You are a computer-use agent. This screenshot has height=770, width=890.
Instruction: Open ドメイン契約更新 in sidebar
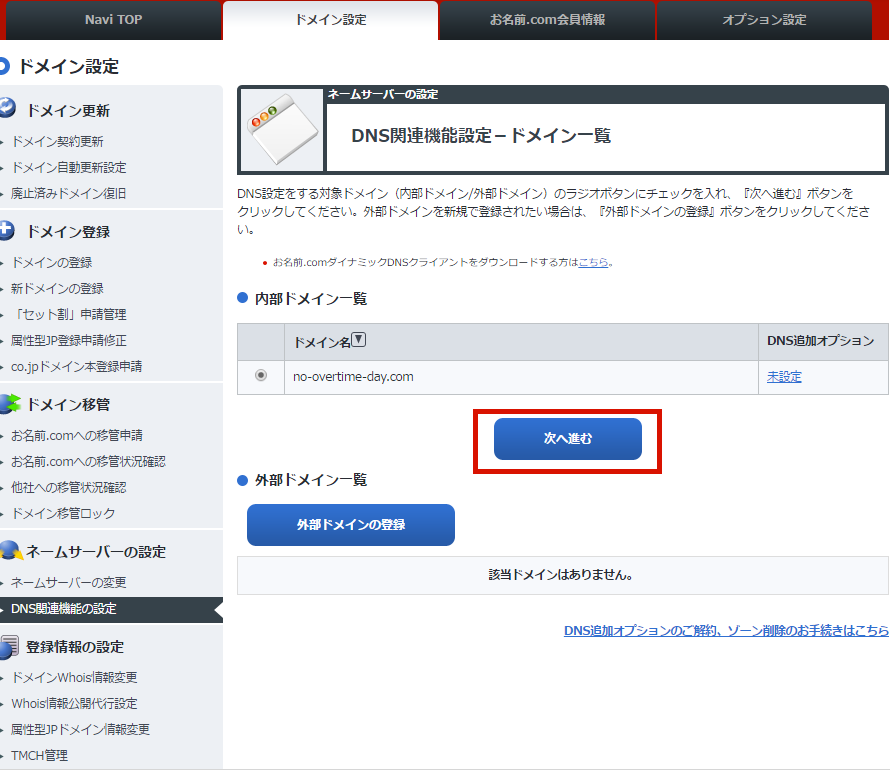(x=57, y=141)
